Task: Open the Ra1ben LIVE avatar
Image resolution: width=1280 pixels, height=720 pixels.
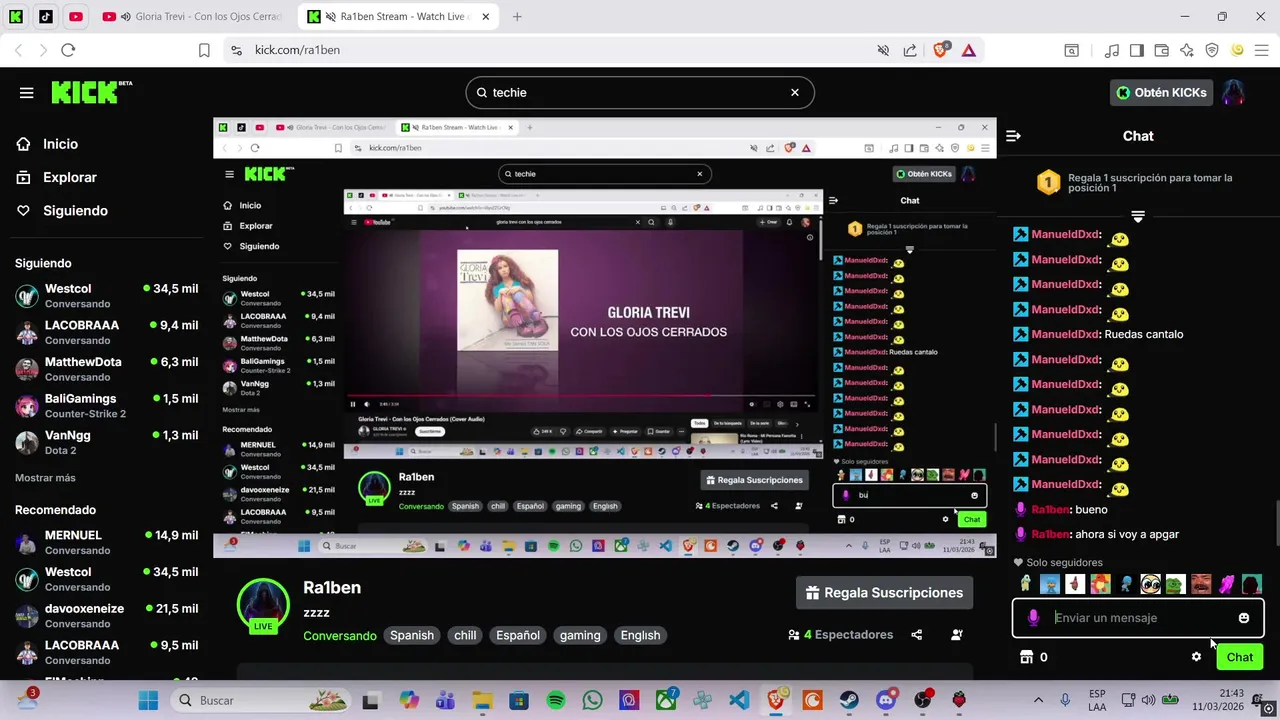Action: click(x=263, y=606)
